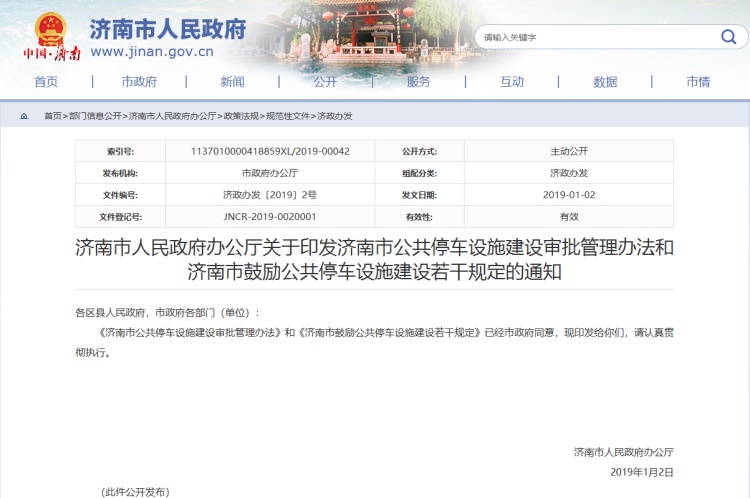Open the 济南市人民政府办公厅 breadcrumb link
Screen dimensions: 750x498
click(x=173, y=116)
